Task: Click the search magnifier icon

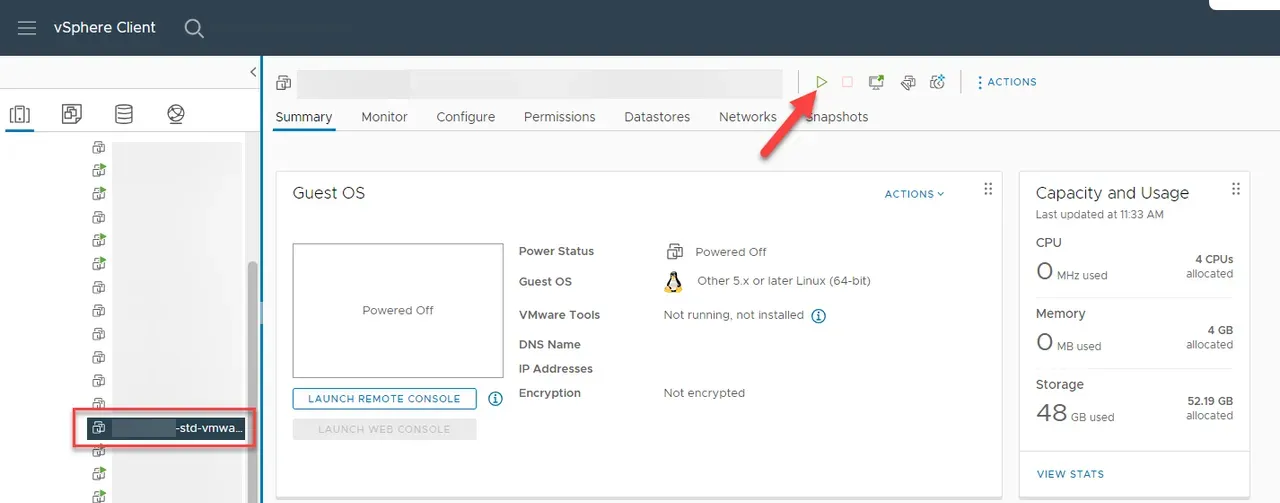Action: click(x=194, y=28)
